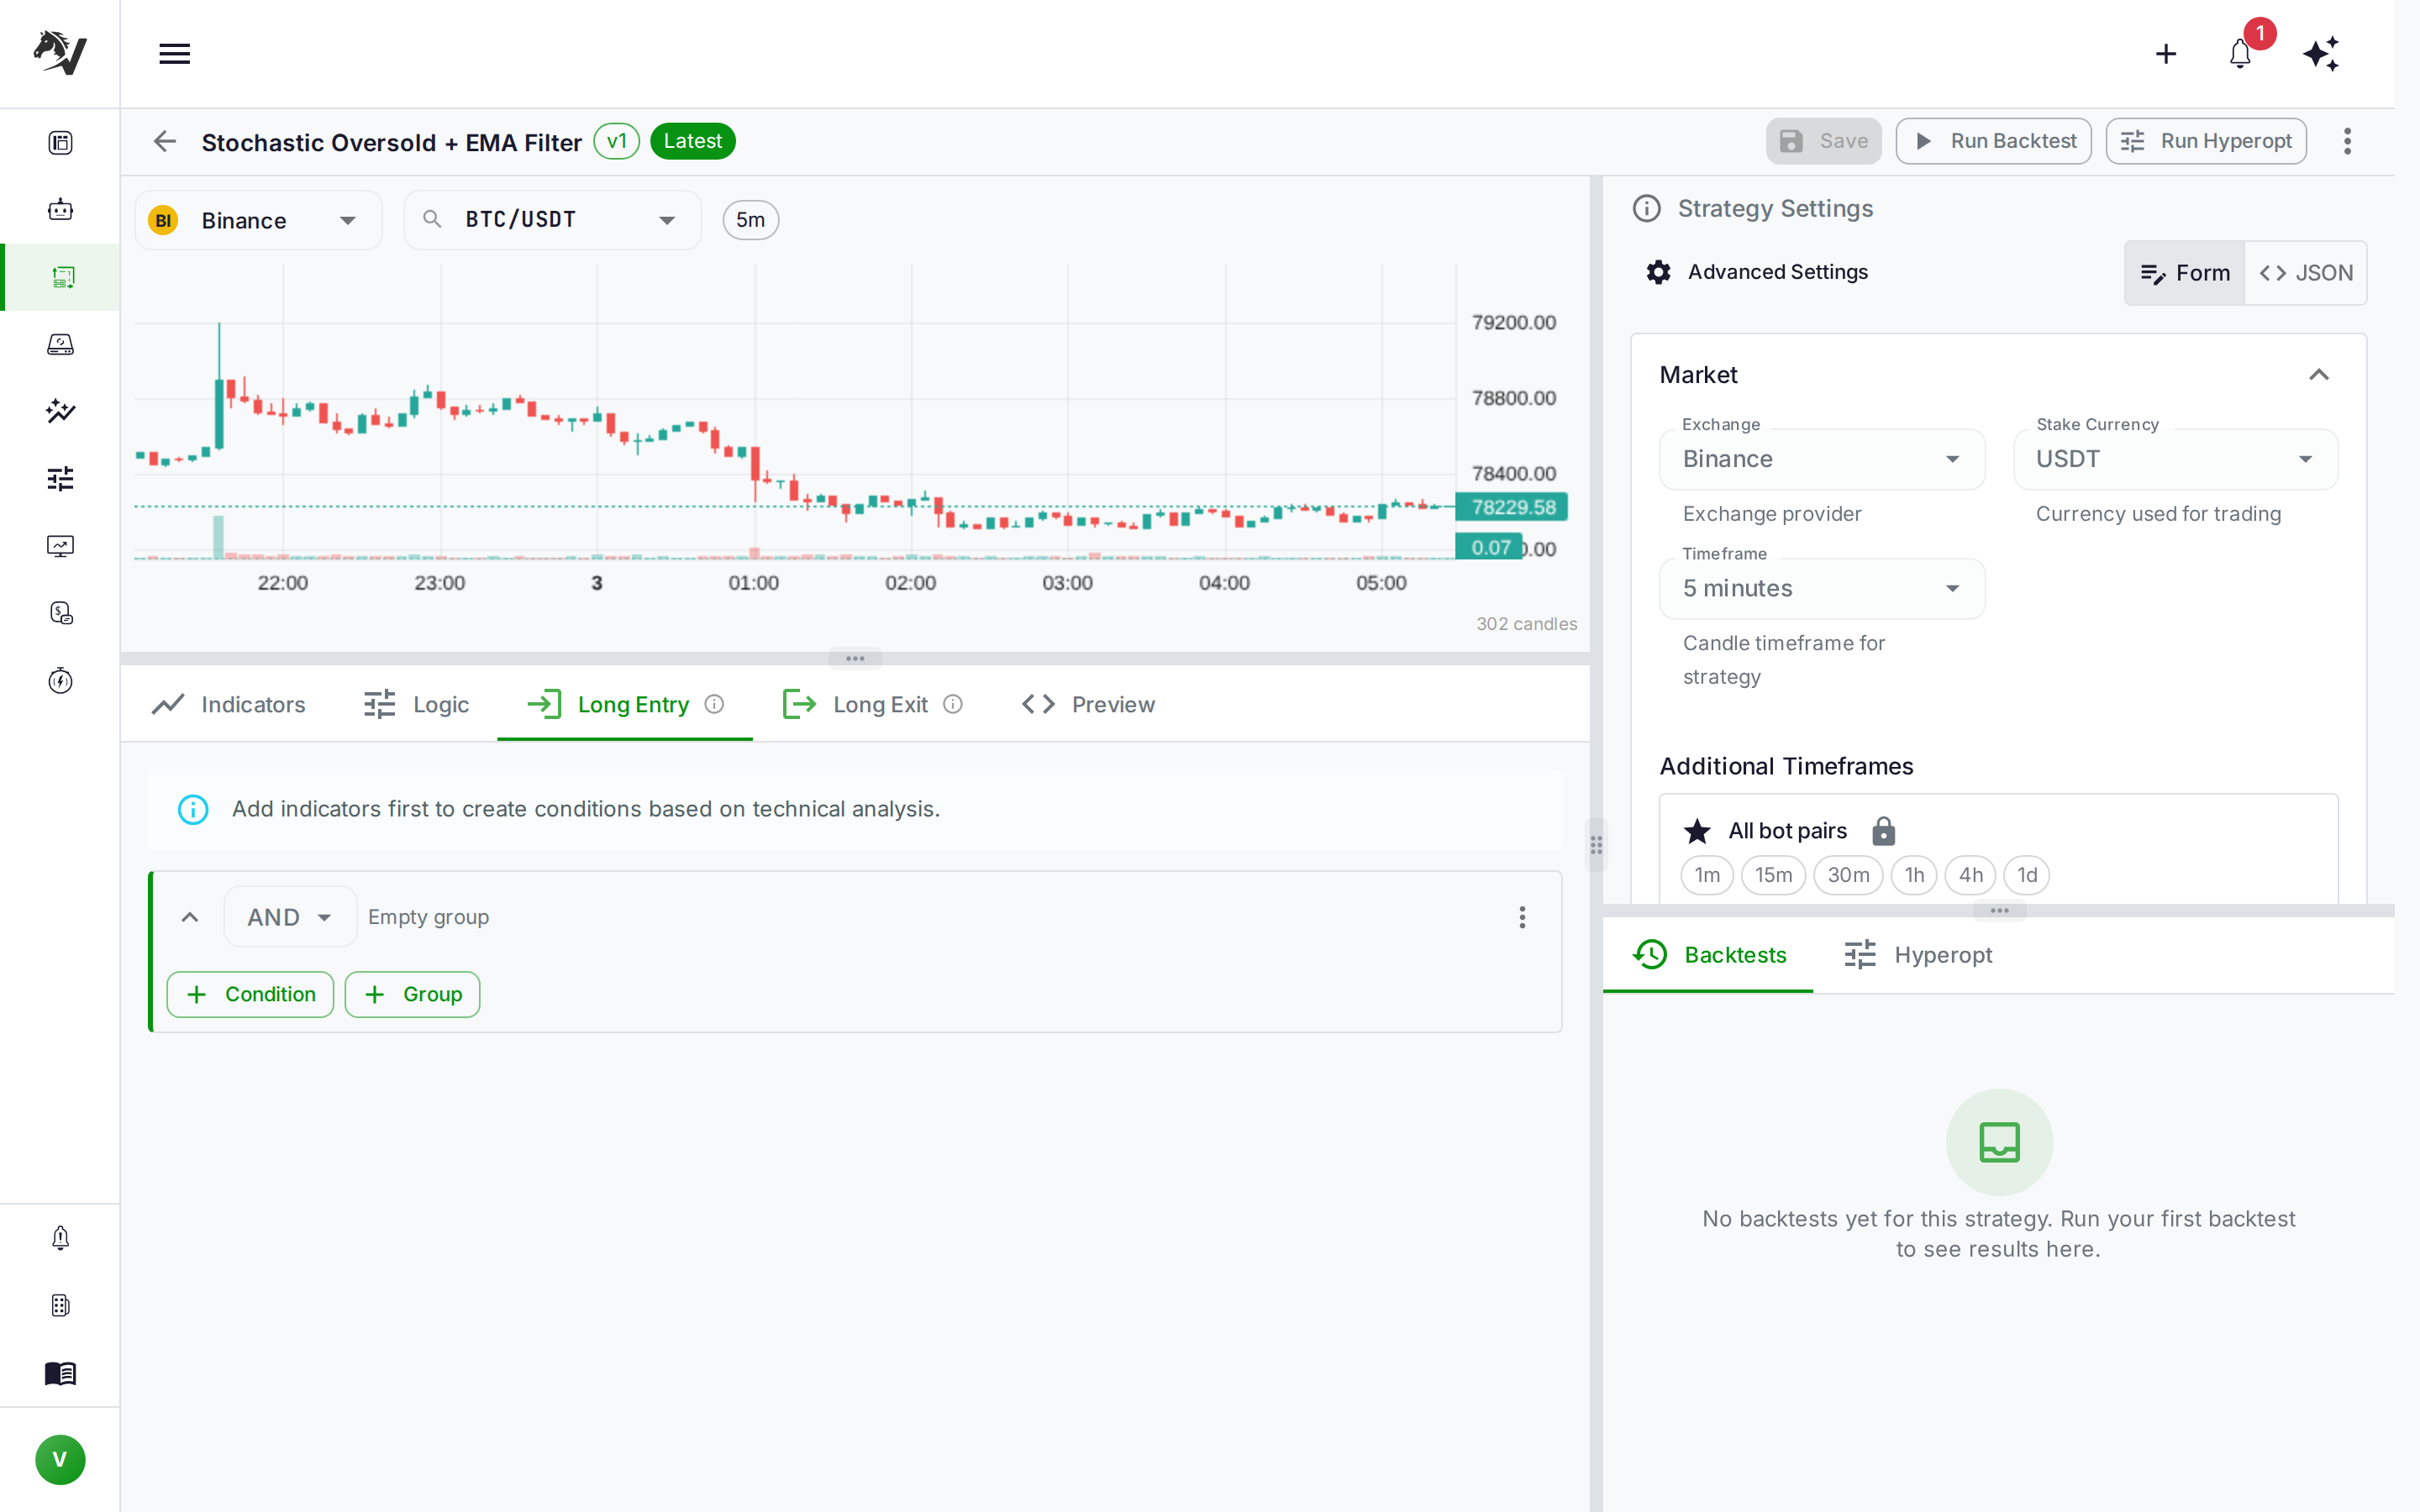Switch to the Long Exit tab
The width and height of the screenshot is (2420, 1512).
tap(872, 704)
